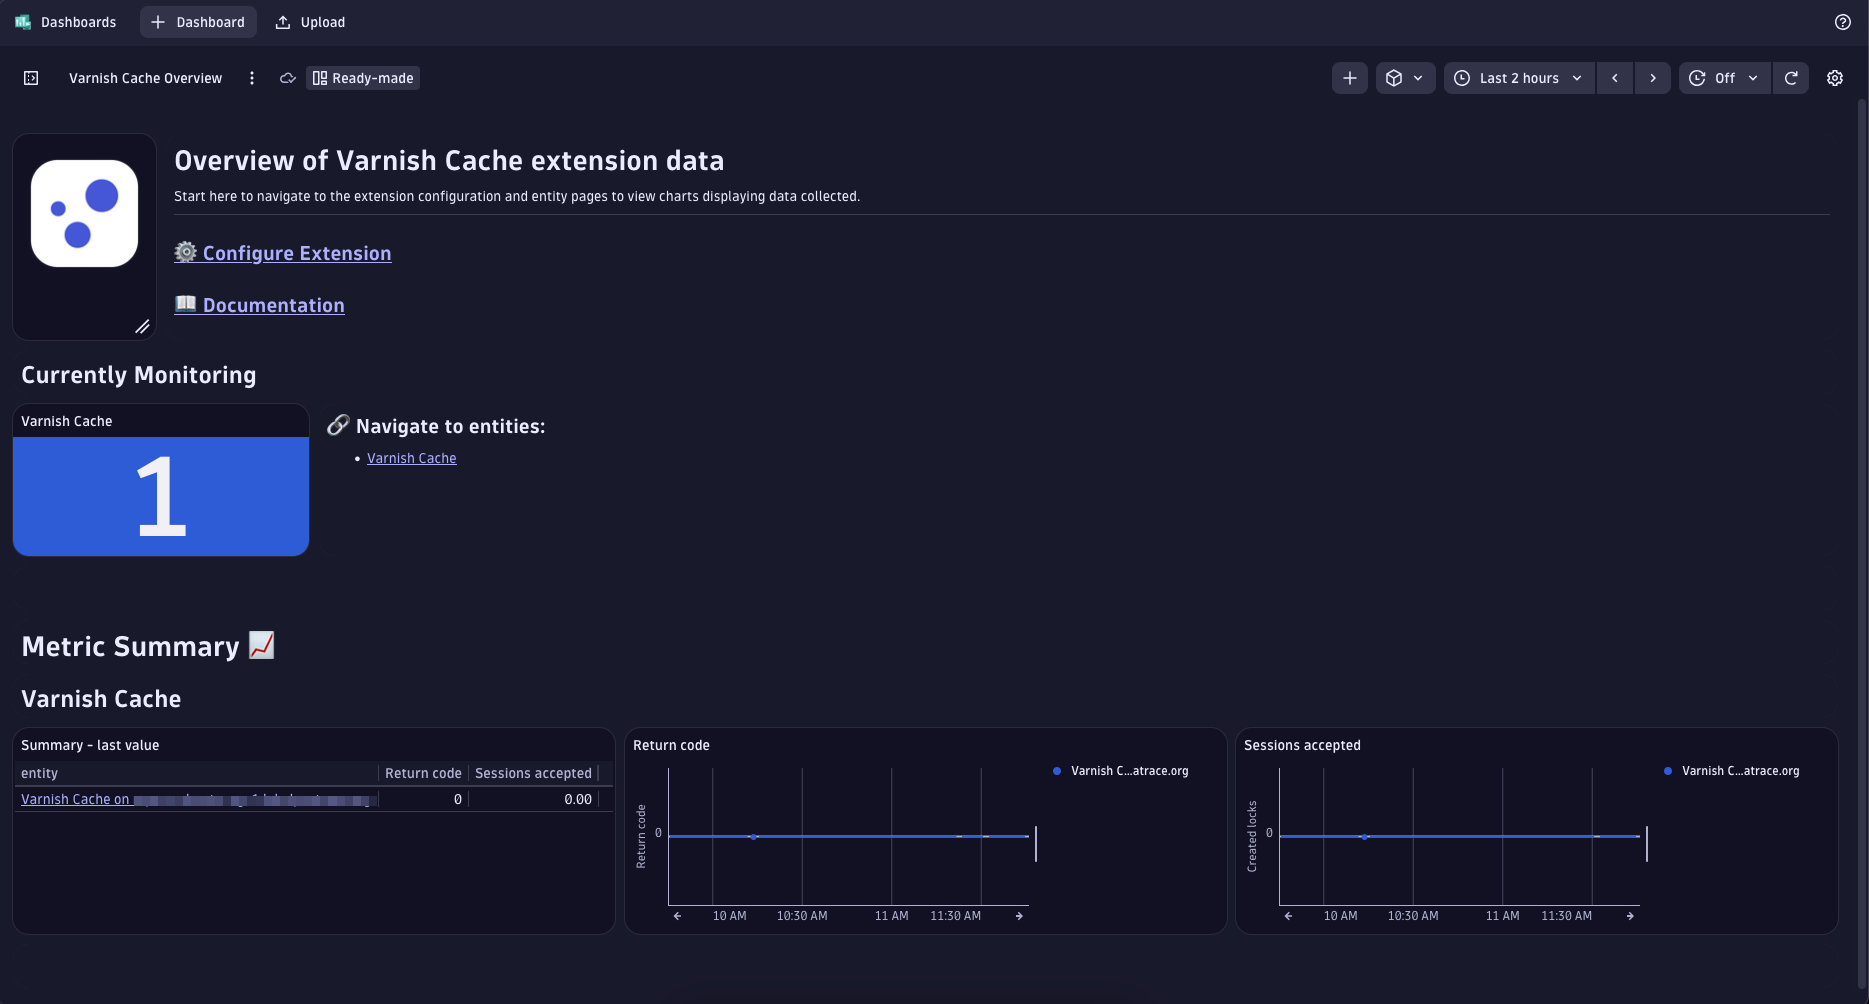Click the help question mark icon
1869x1004 pixels.
tap(1843, 21)
